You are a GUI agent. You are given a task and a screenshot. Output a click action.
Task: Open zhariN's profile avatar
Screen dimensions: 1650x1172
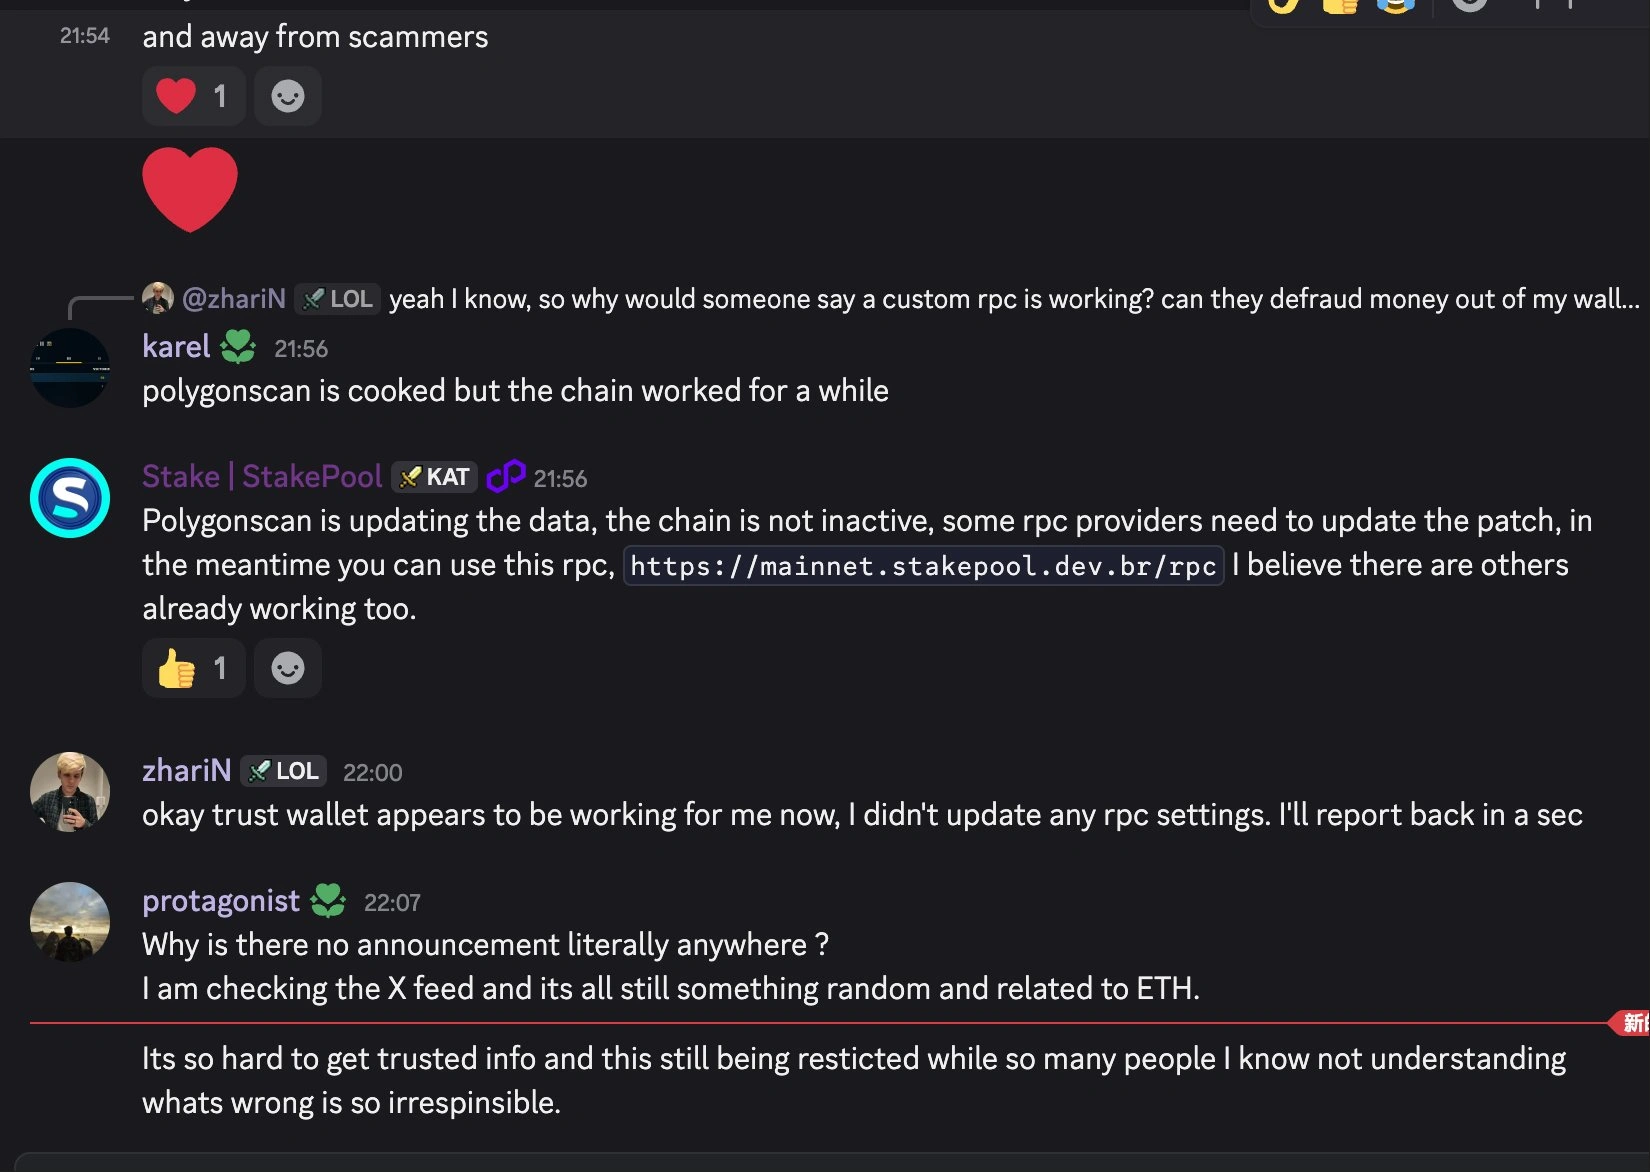click(69, 791)
